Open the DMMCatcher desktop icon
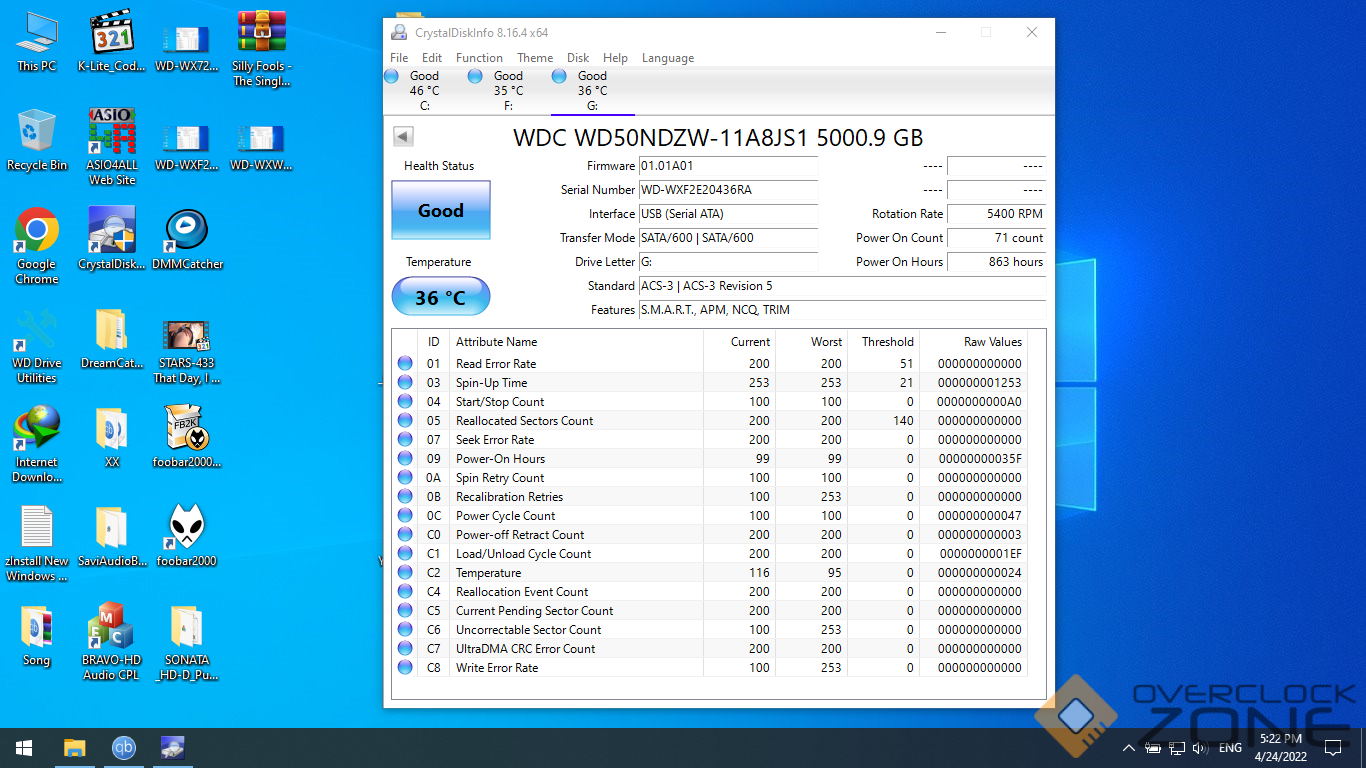The width and height of the screenshot is (1366, 768). click(187, 231)
